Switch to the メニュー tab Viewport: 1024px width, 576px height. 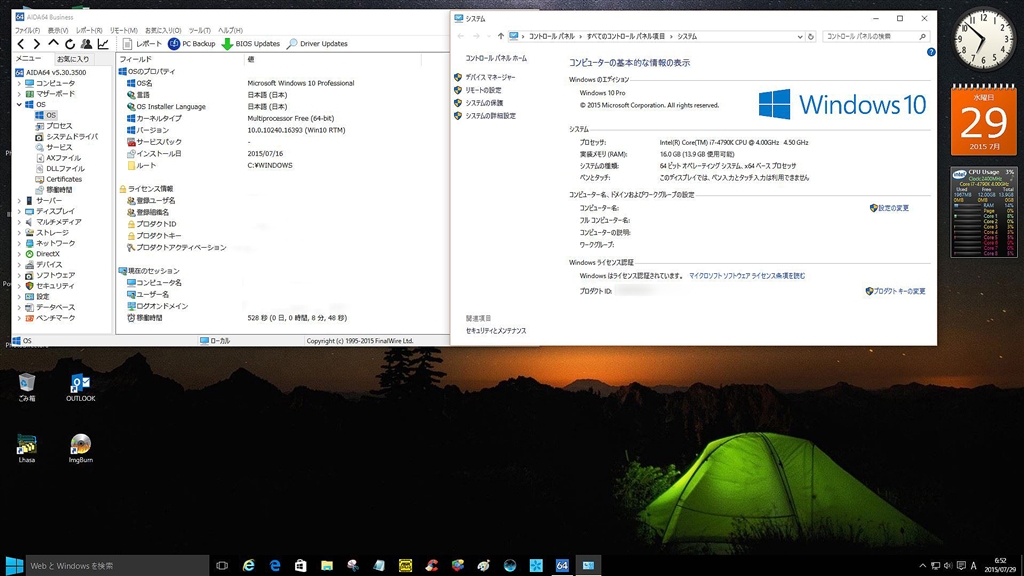tap(28, 59)
